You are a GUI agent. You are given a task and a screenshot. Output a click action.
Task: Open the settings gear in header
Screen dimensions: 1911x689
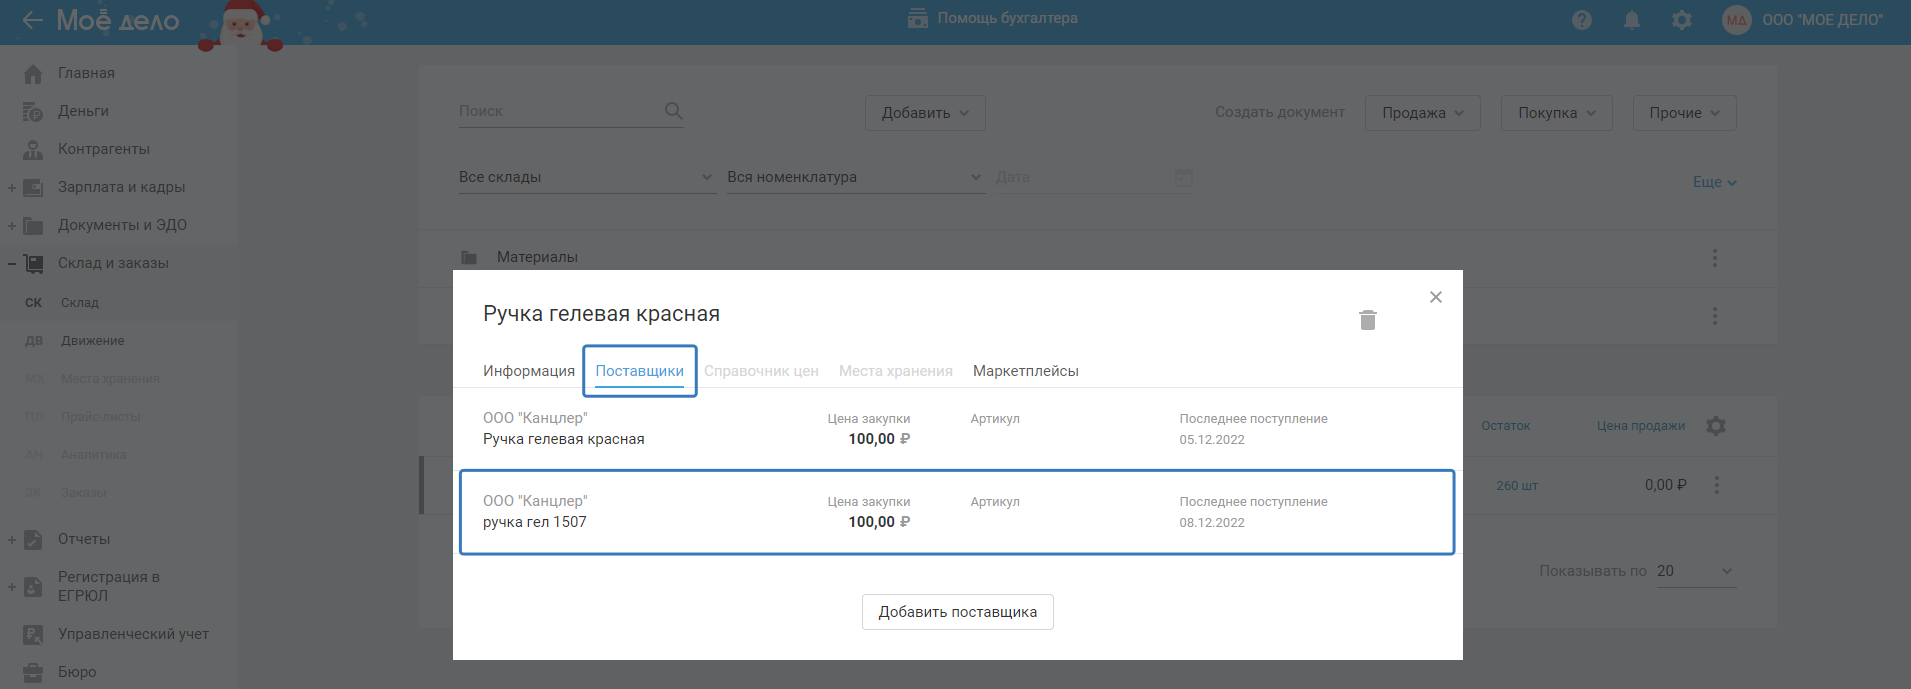pyautogui.click(x=1681, y=20)
